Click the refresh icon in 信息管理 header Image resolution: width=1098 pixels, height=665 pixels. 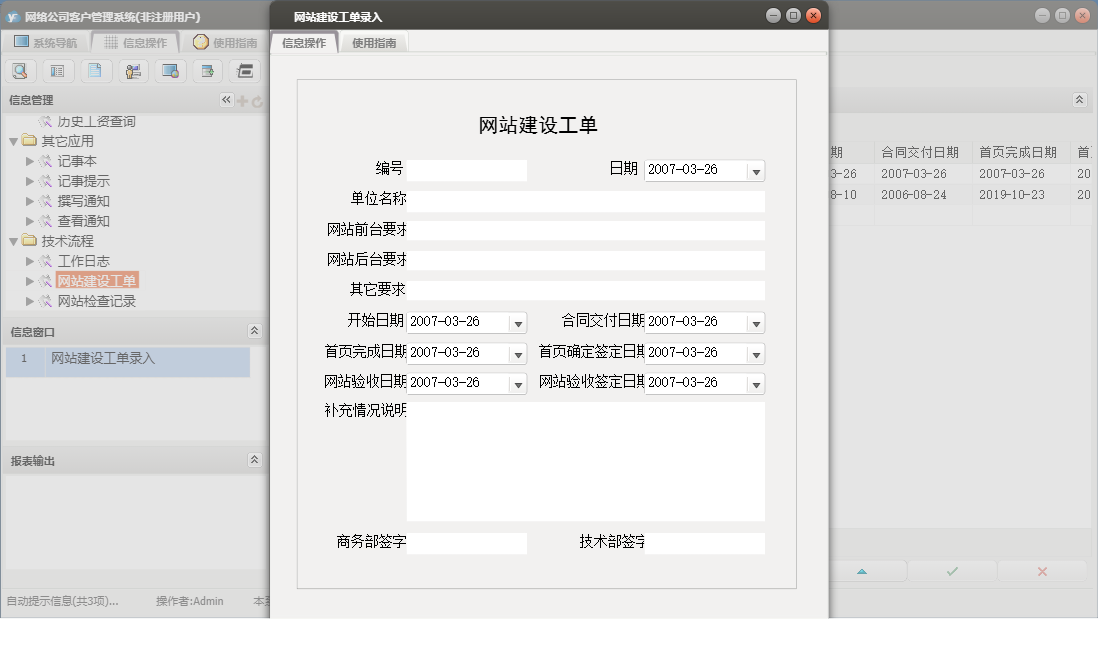(x=258, y=100)
